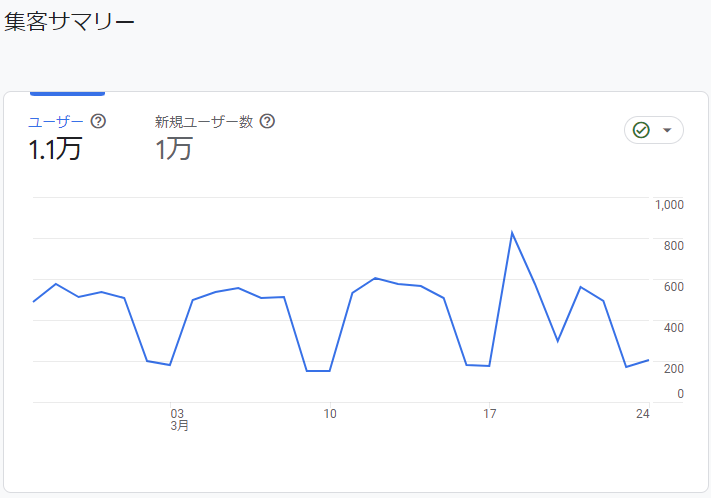Click the 400 y-axis label
Viewport: 711px width, 498px height.
point(672,328)
